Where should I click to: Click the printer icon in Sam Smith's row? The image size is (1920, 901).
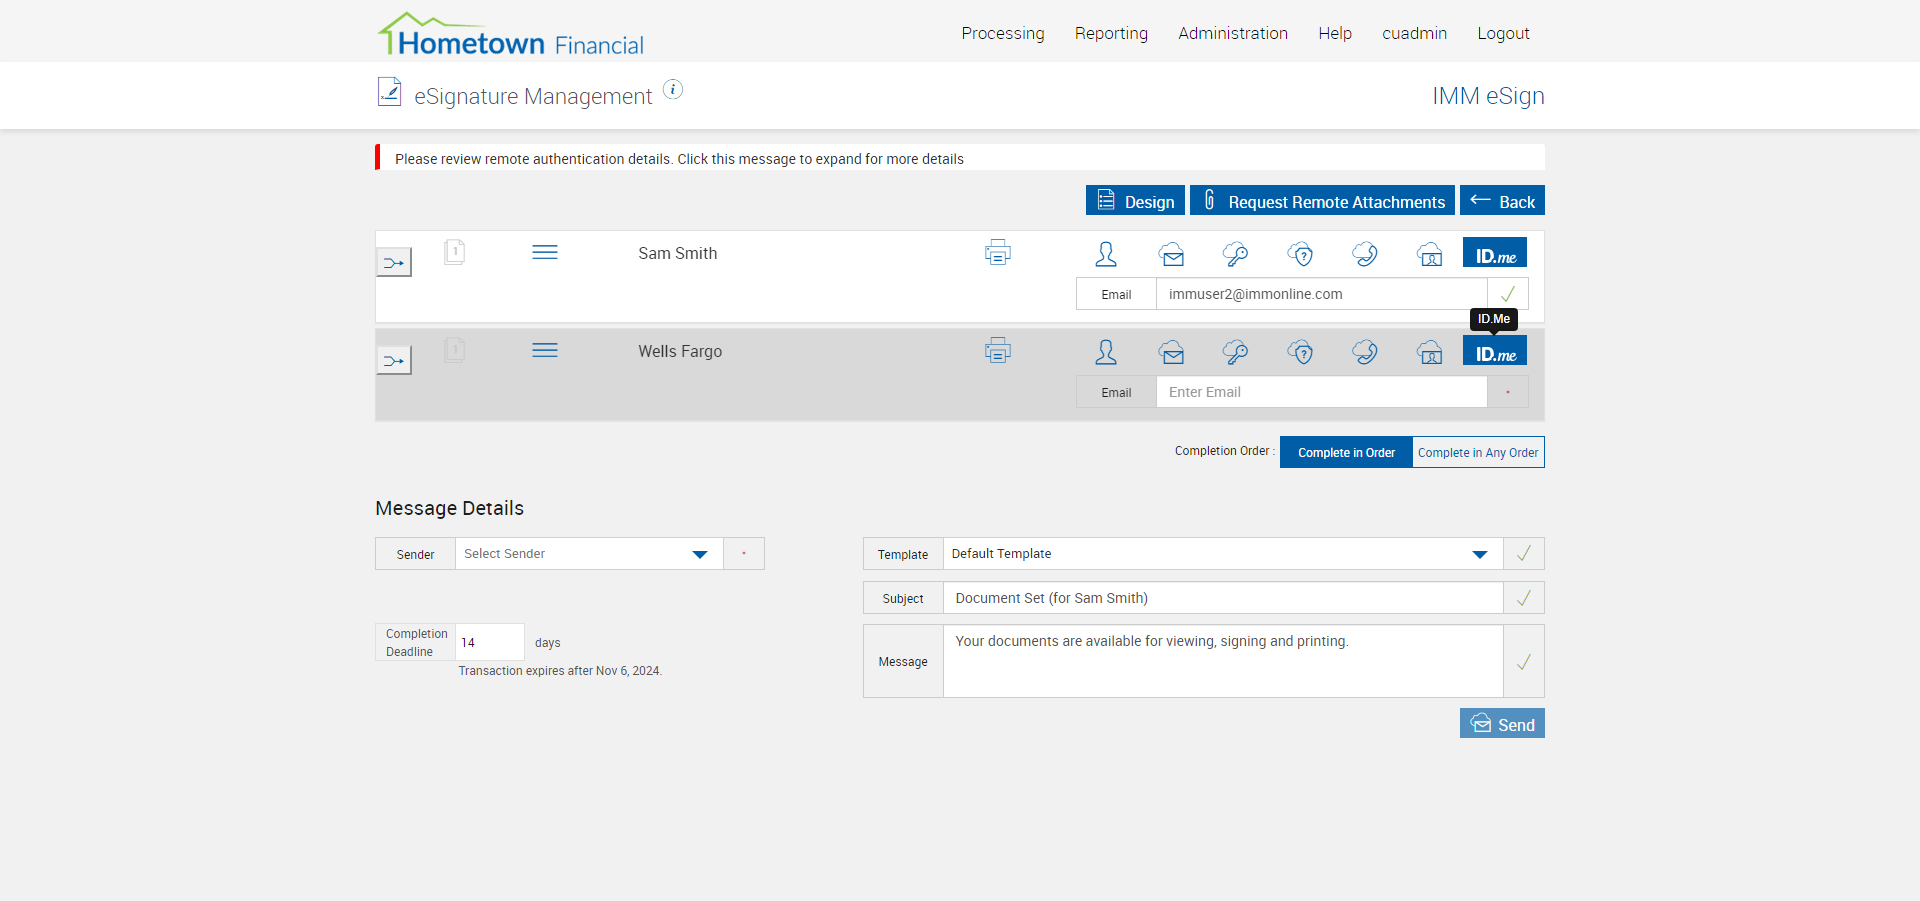997,253
